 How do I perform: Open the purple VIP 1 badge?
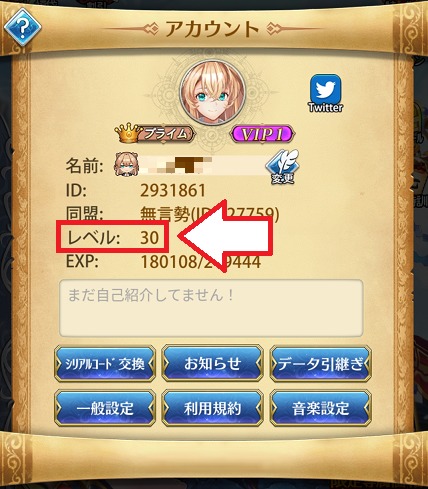click(x=263, y=134)
